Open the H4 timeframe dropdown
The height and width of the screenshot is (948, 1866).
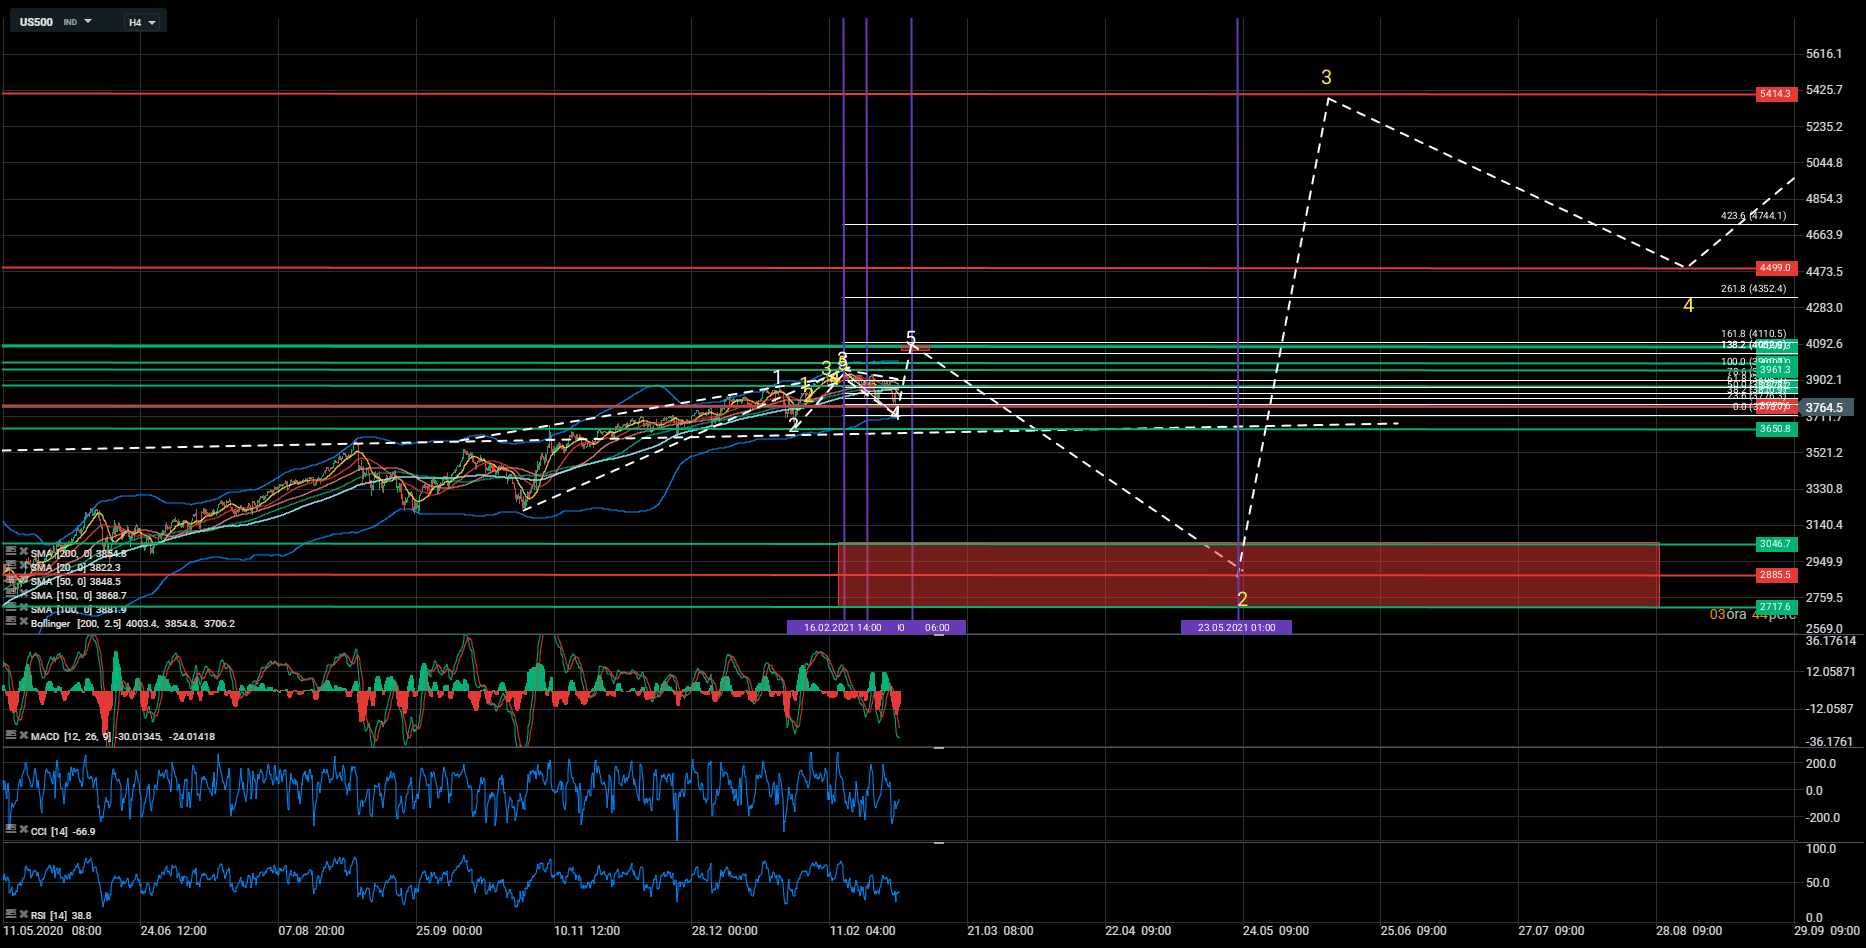coord(142,22)
